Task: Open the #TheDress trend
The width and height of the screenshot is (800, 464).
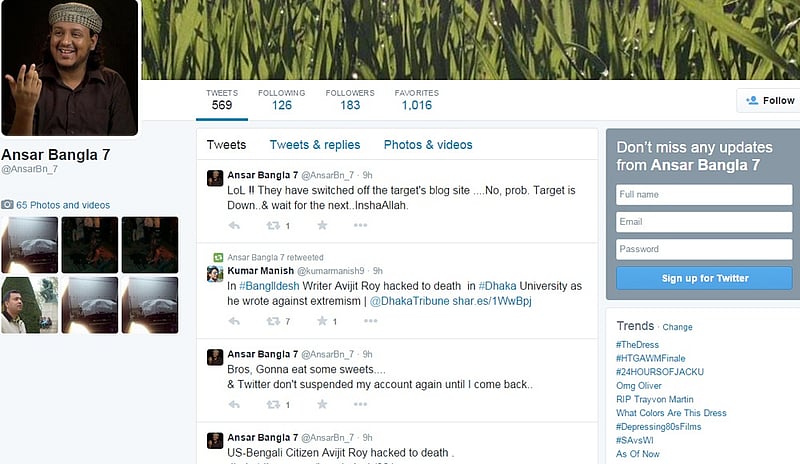Action: click(637, 345)
